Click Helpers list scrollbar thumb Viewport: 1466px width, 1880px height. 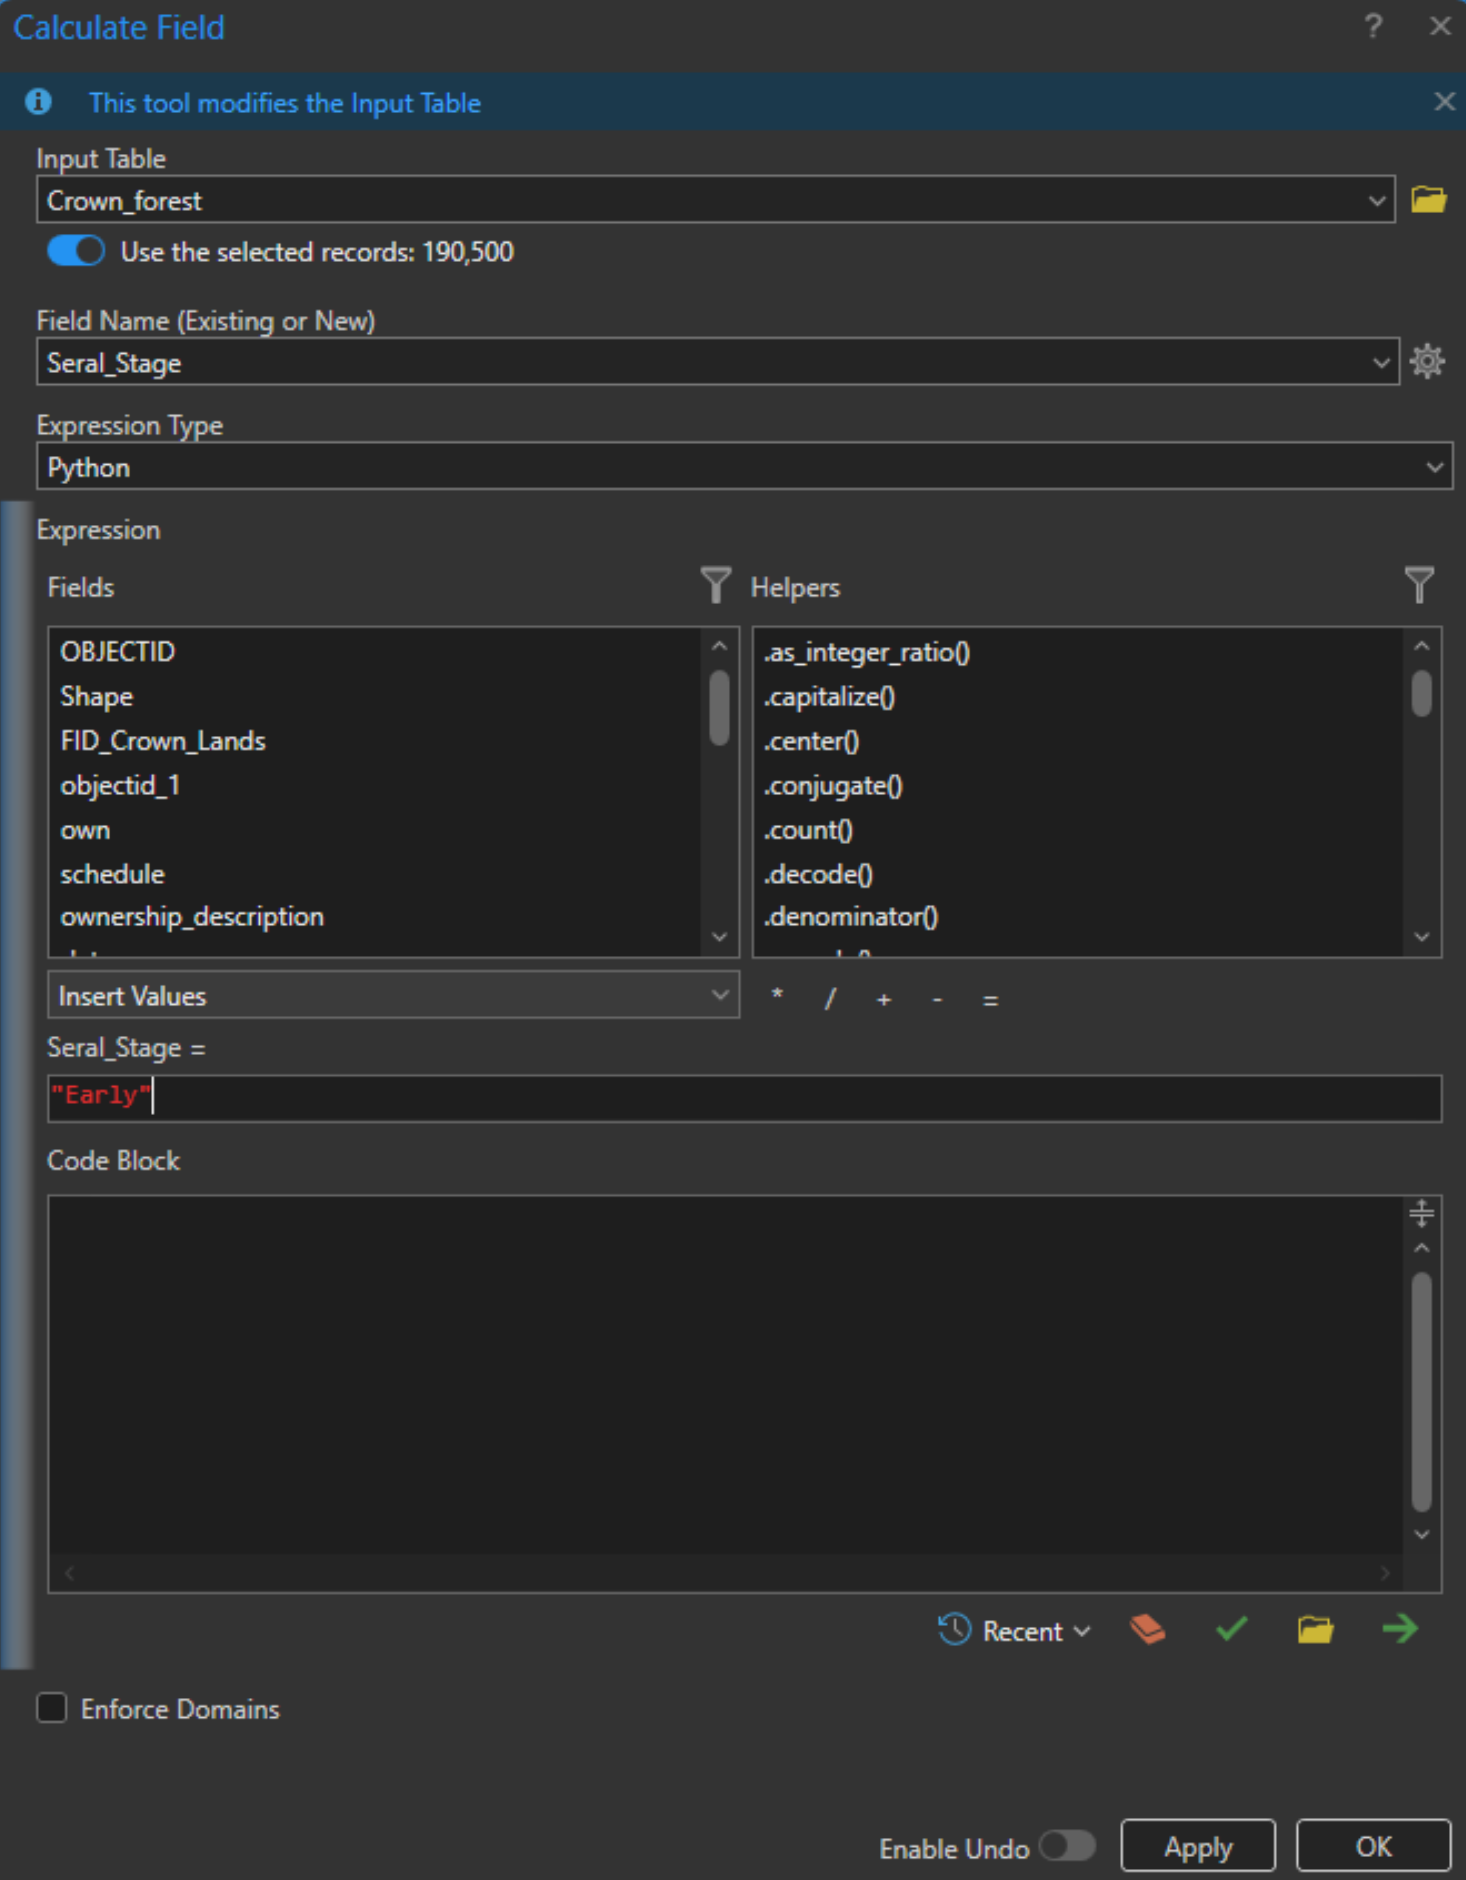coord(1421,693)
